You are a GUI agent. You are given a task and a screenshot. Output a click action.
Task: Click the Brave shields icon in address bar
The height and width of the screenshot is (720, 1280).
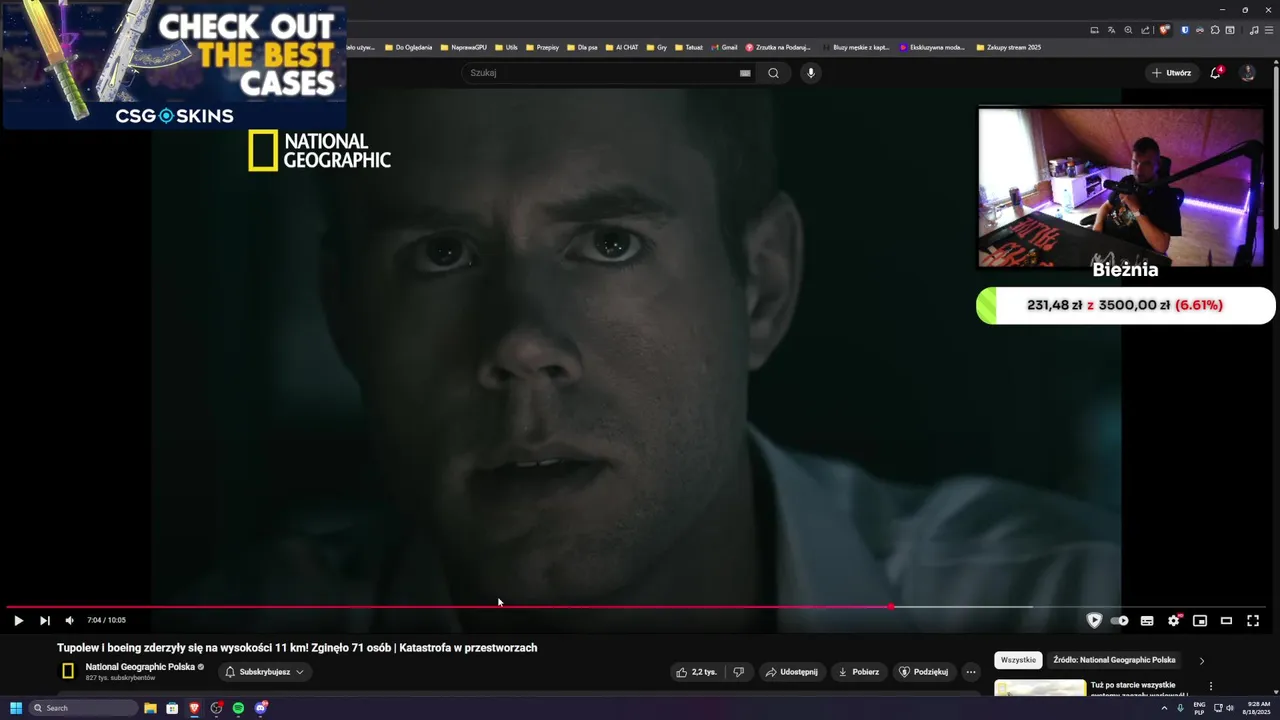pos(1164,30)
